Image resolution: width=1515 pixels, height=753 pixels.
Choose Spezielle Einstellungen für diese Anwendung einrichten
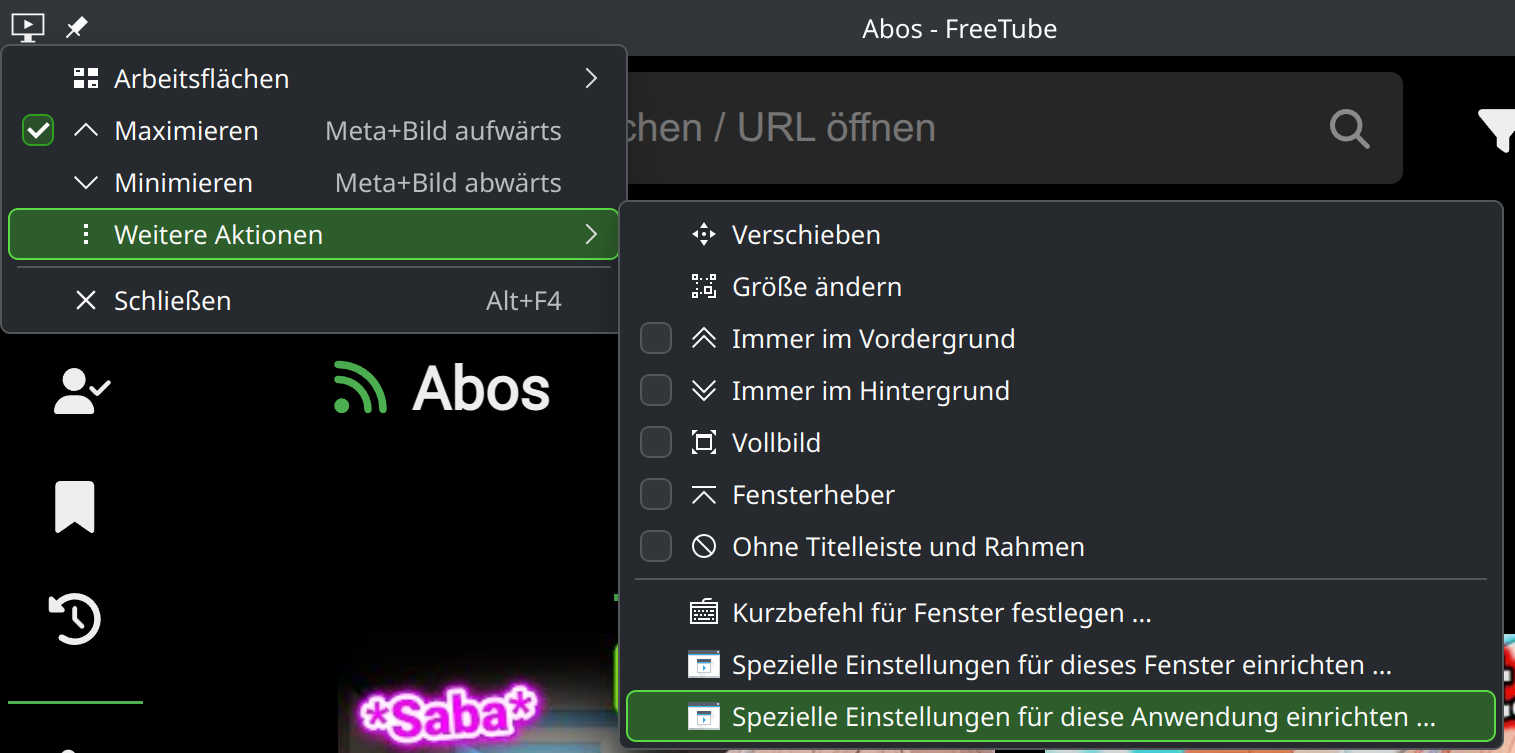click(1060, 717)
